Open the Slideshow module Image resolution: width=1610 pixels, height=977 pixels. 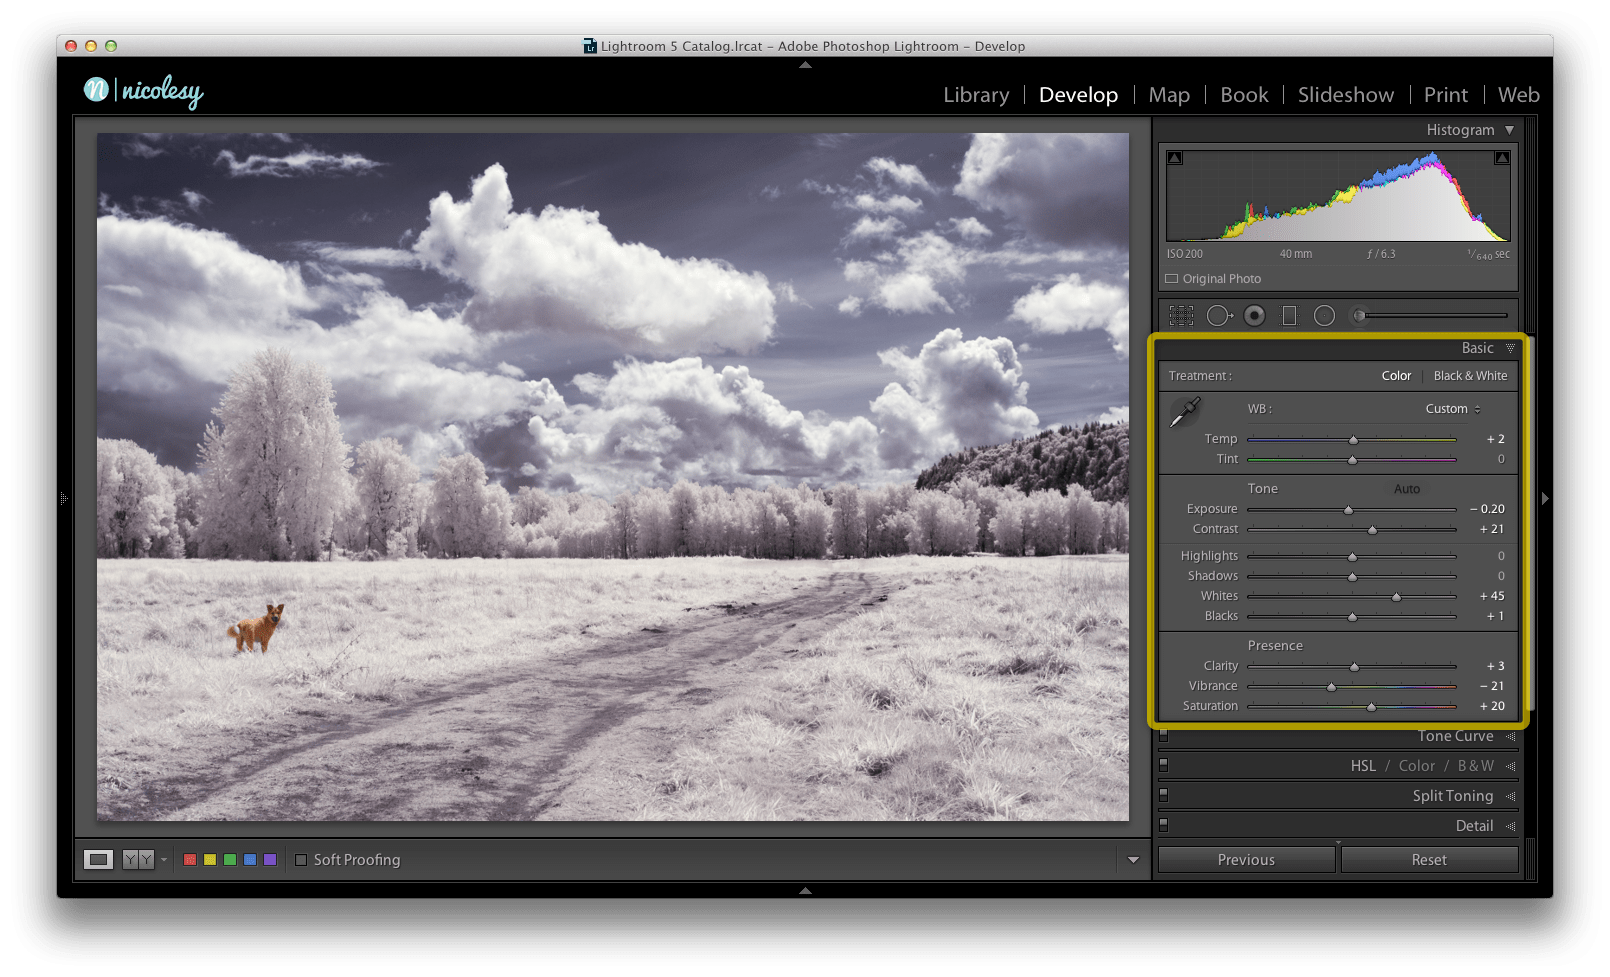click(x=1345, y=95)
